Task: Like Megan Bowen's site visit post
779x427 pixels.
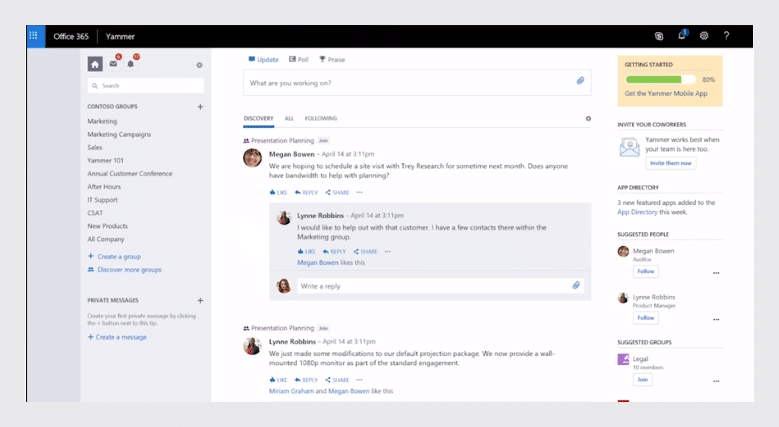Action: (x=278, y=192)
